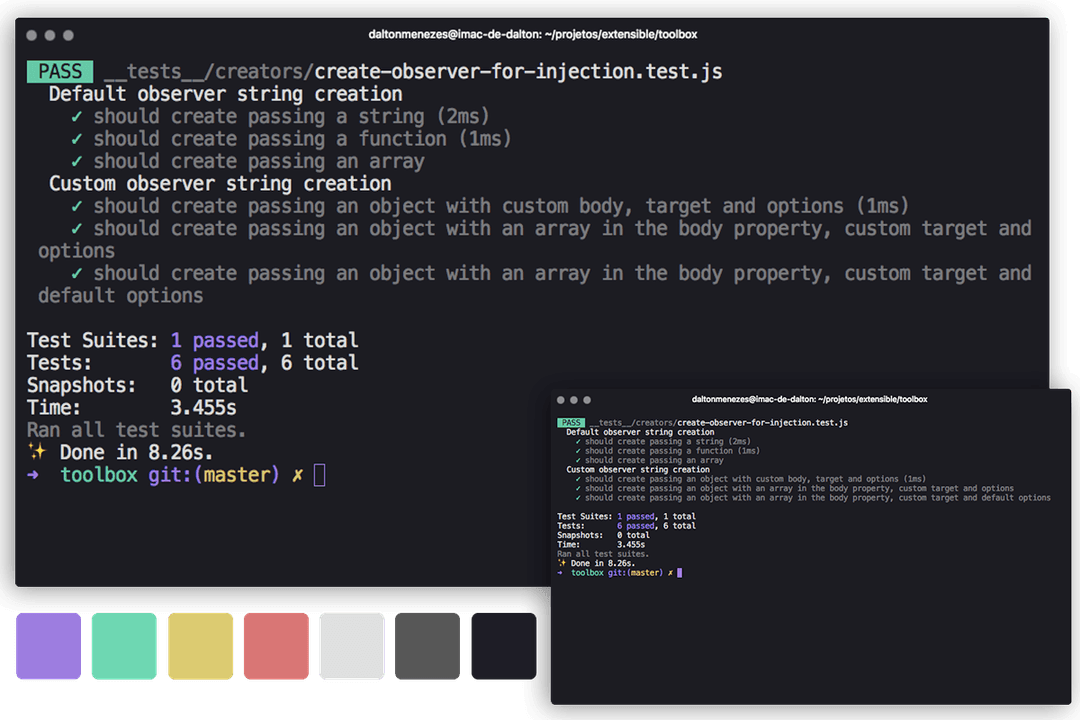
Task: Select the teal green color swatch
Action: pos(124,646)
